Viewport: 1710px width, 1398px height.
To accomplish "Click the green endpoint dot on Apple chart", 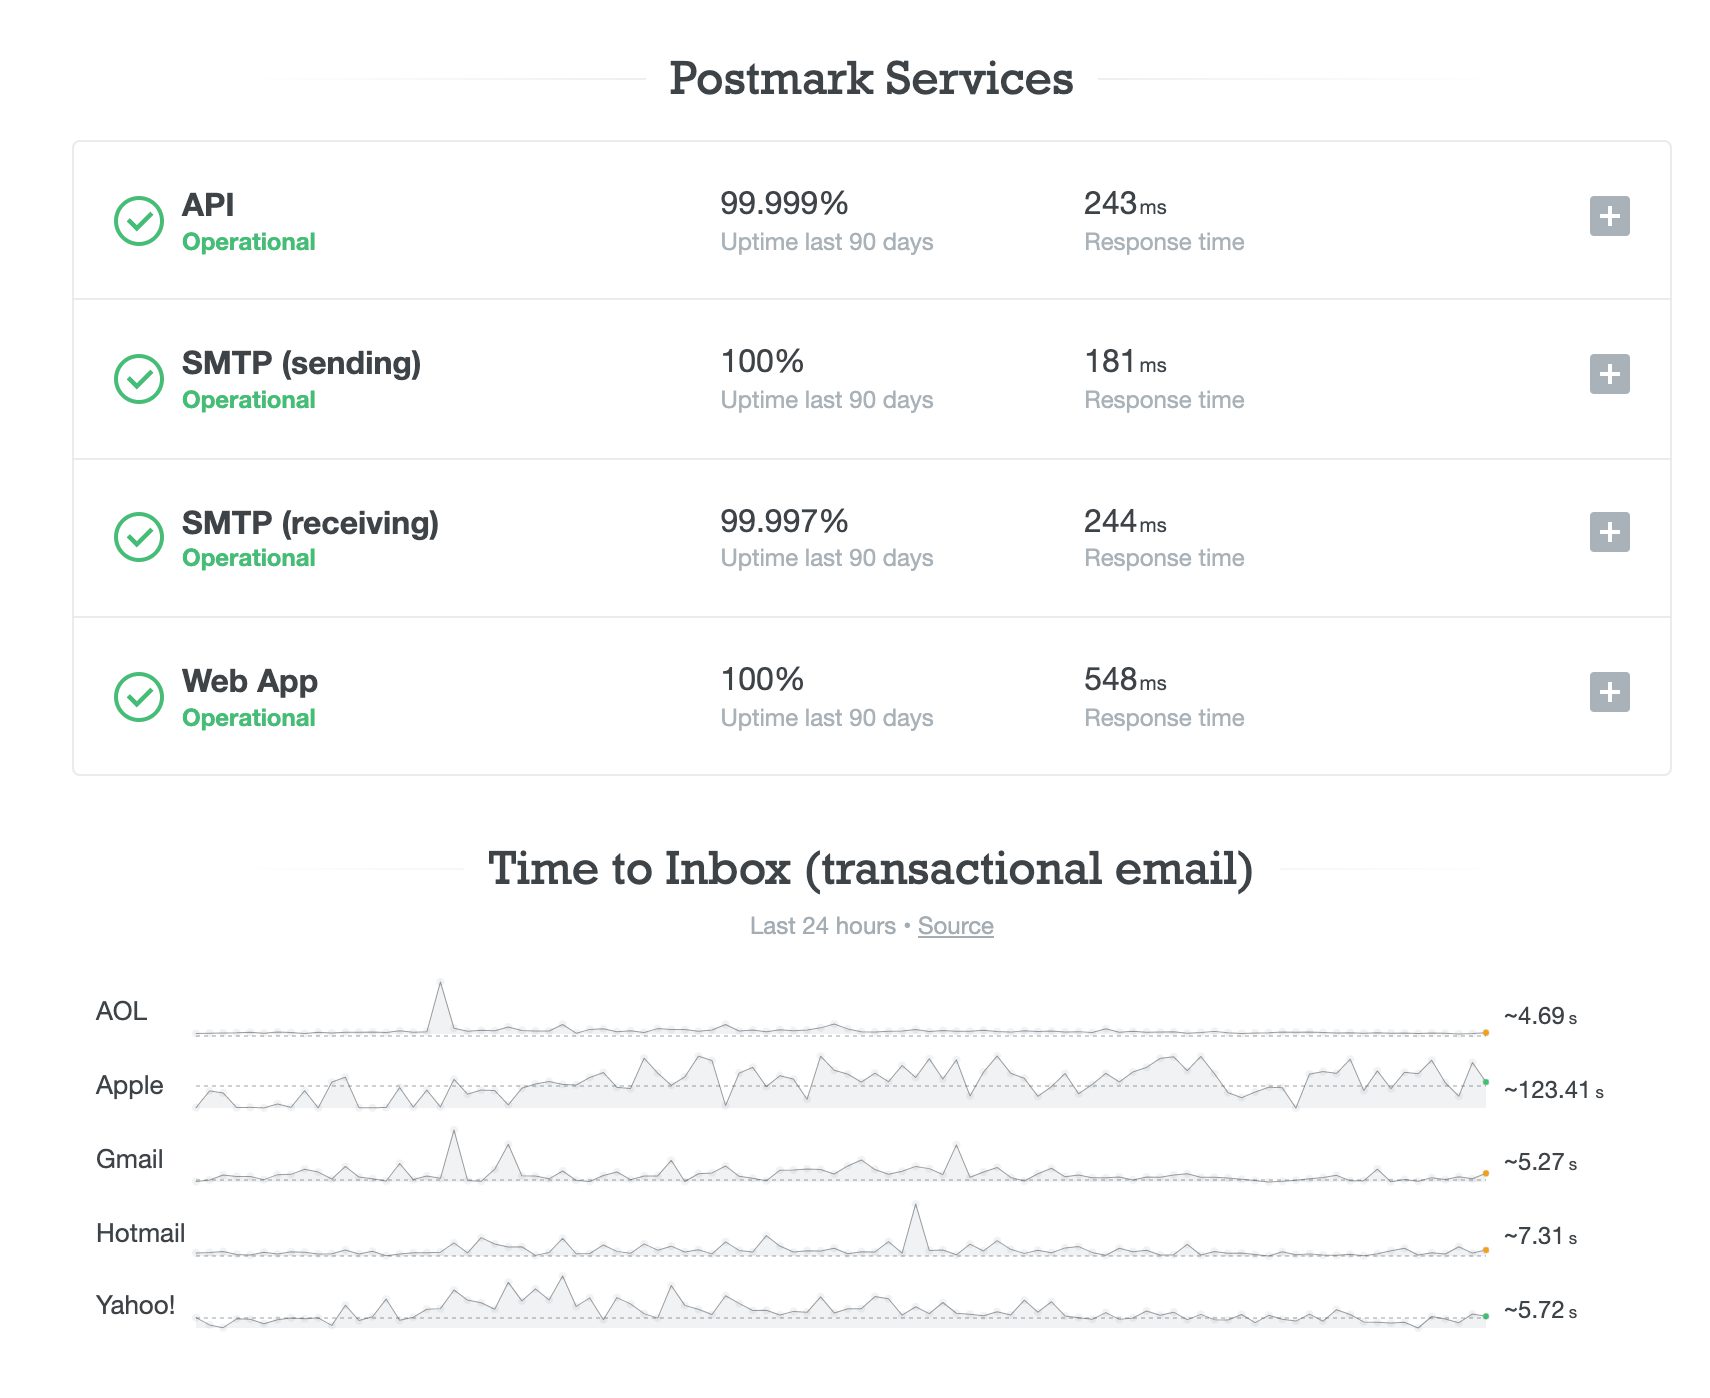I will 1486,1082.
